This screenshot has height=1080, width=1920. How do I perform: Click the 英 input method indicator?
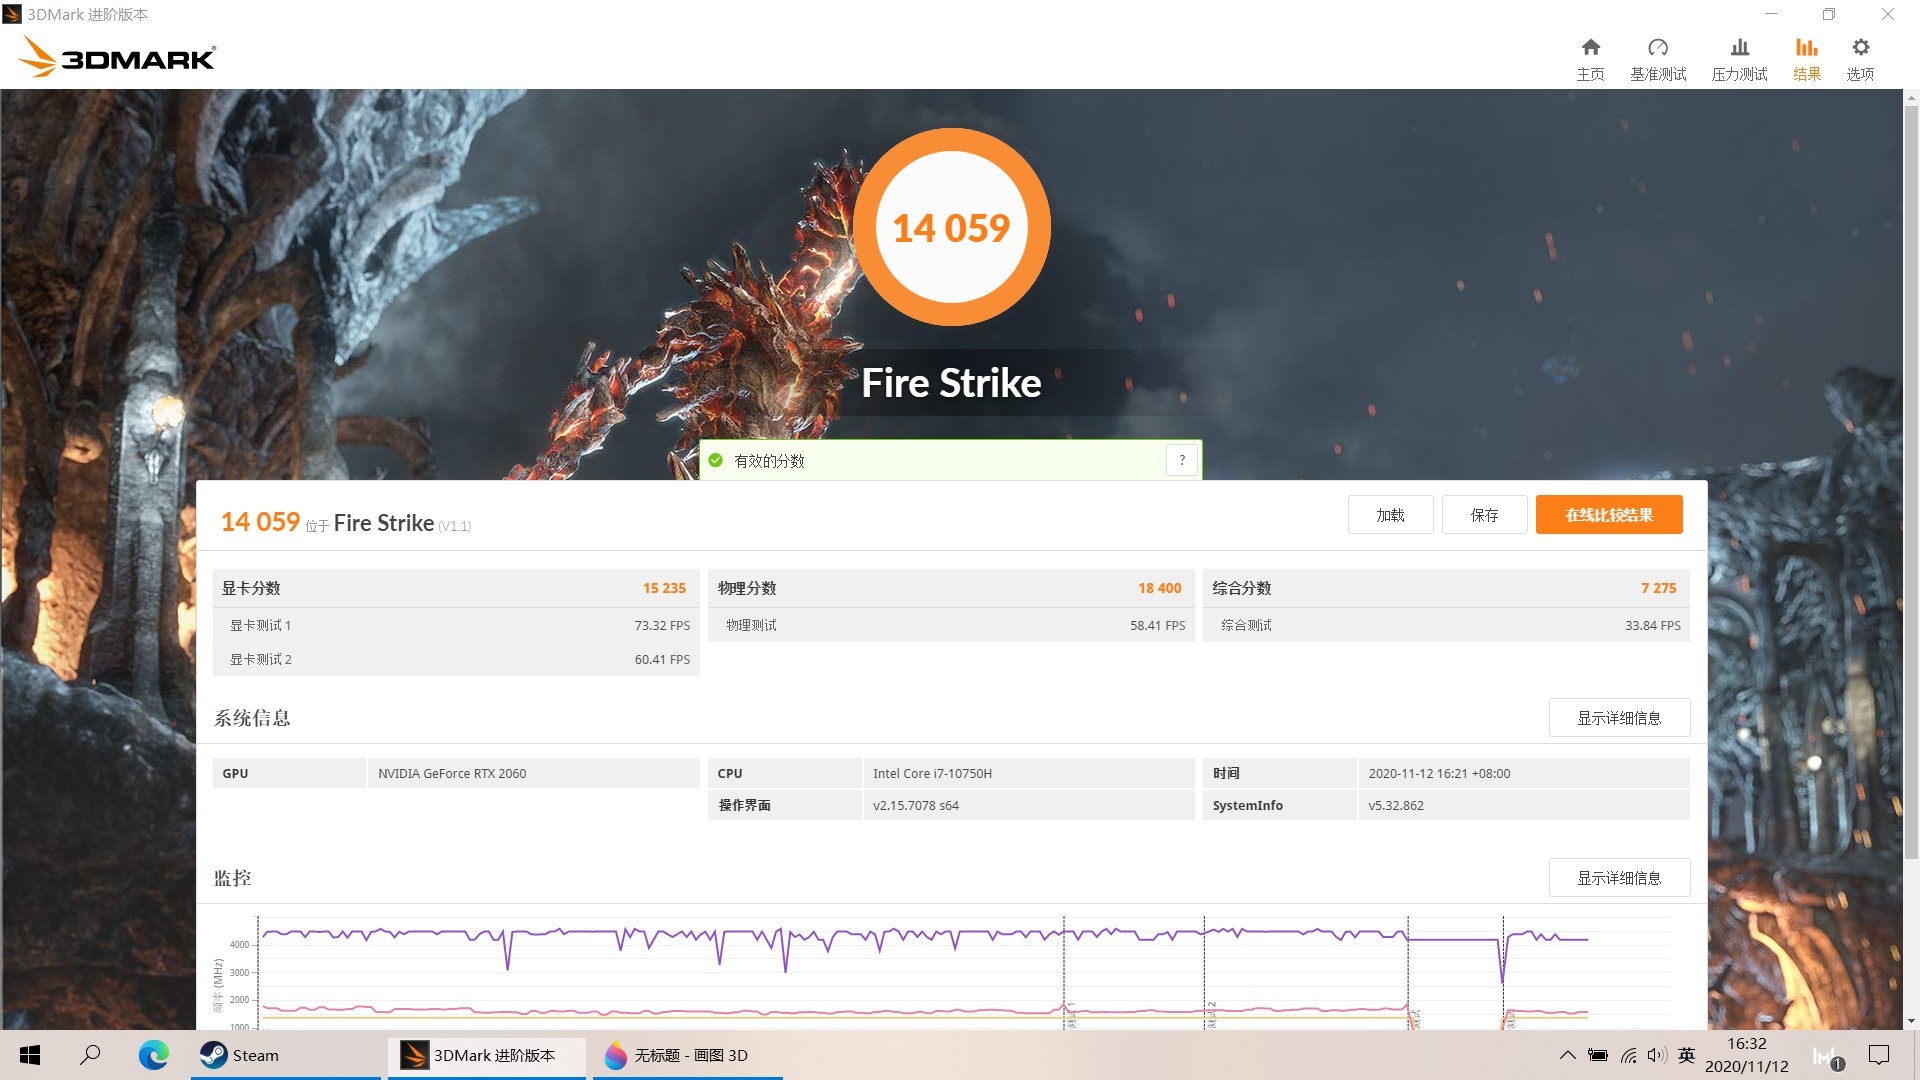point(1687,1055)
